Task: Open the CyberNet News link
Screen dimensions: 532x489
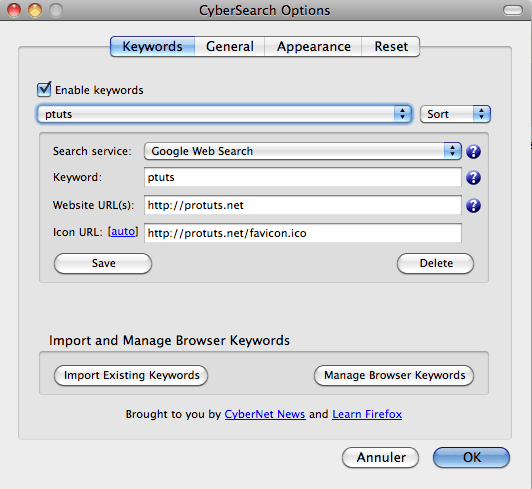Action: [x=265, y=414]
